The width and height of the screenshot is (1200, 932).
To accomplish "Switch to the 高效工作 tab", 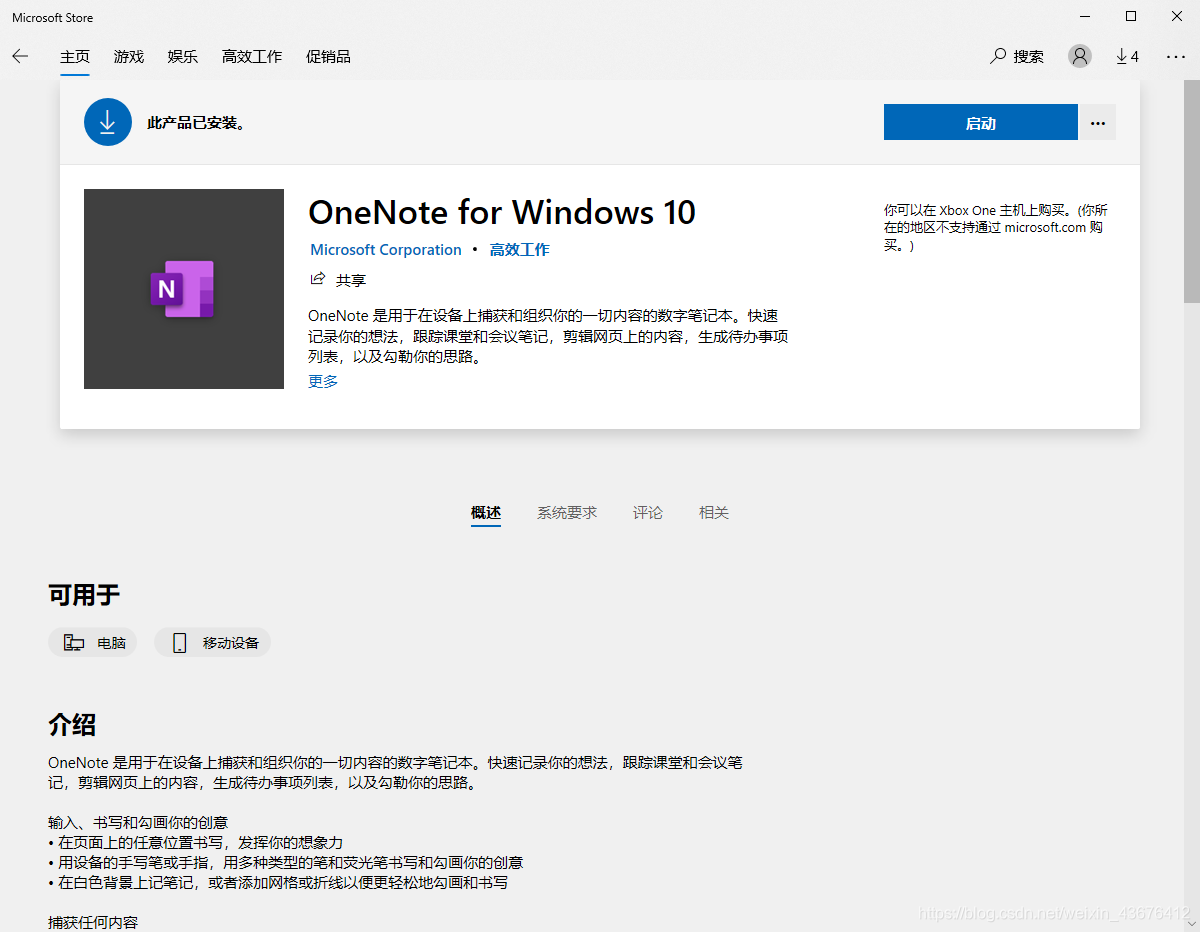I will [x=252, y=56].
